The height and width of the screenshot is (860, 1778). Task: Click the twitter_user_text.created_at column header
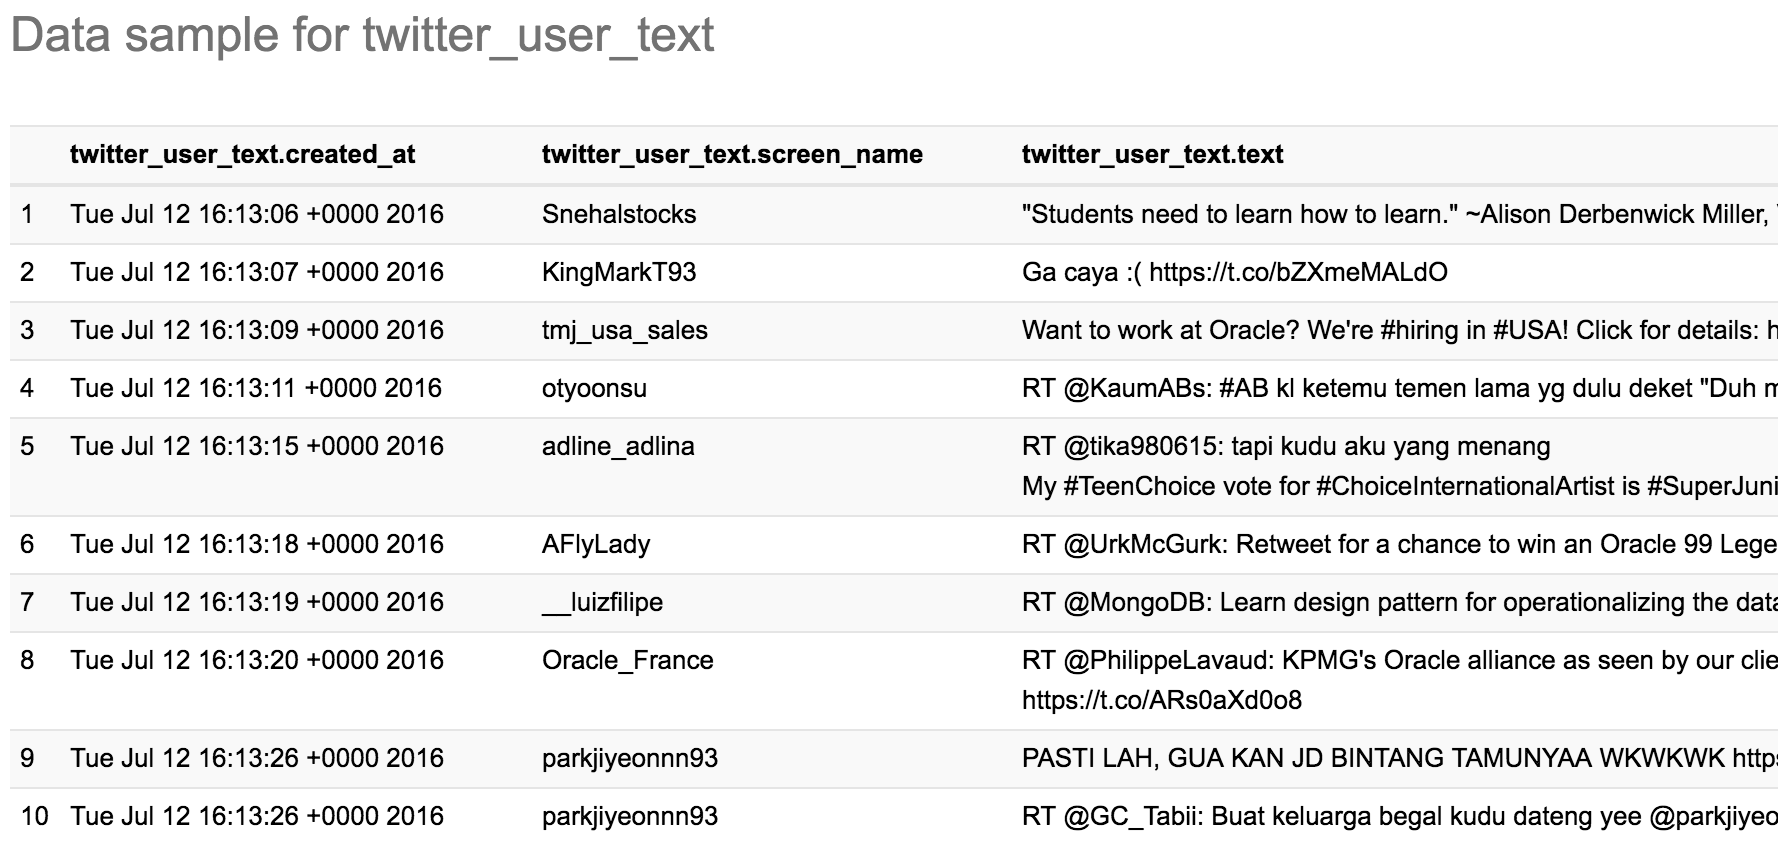242,155
